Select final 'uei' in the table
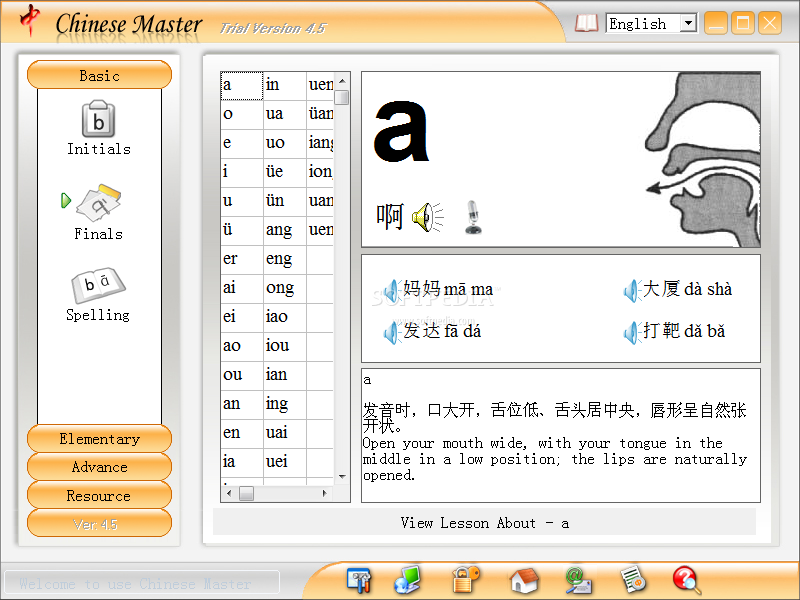 (285, 463)
